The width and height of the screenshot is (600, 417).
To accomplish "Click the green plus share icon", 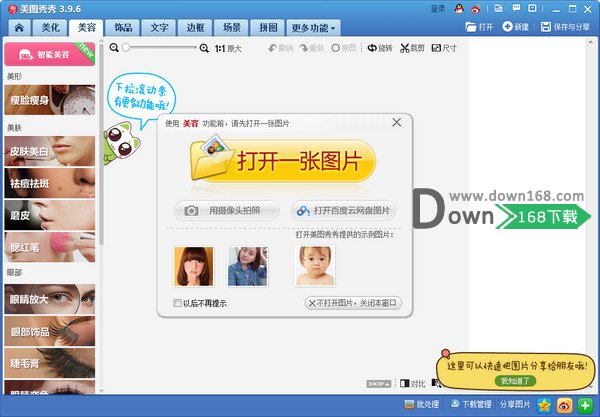I will pos(585,405).
